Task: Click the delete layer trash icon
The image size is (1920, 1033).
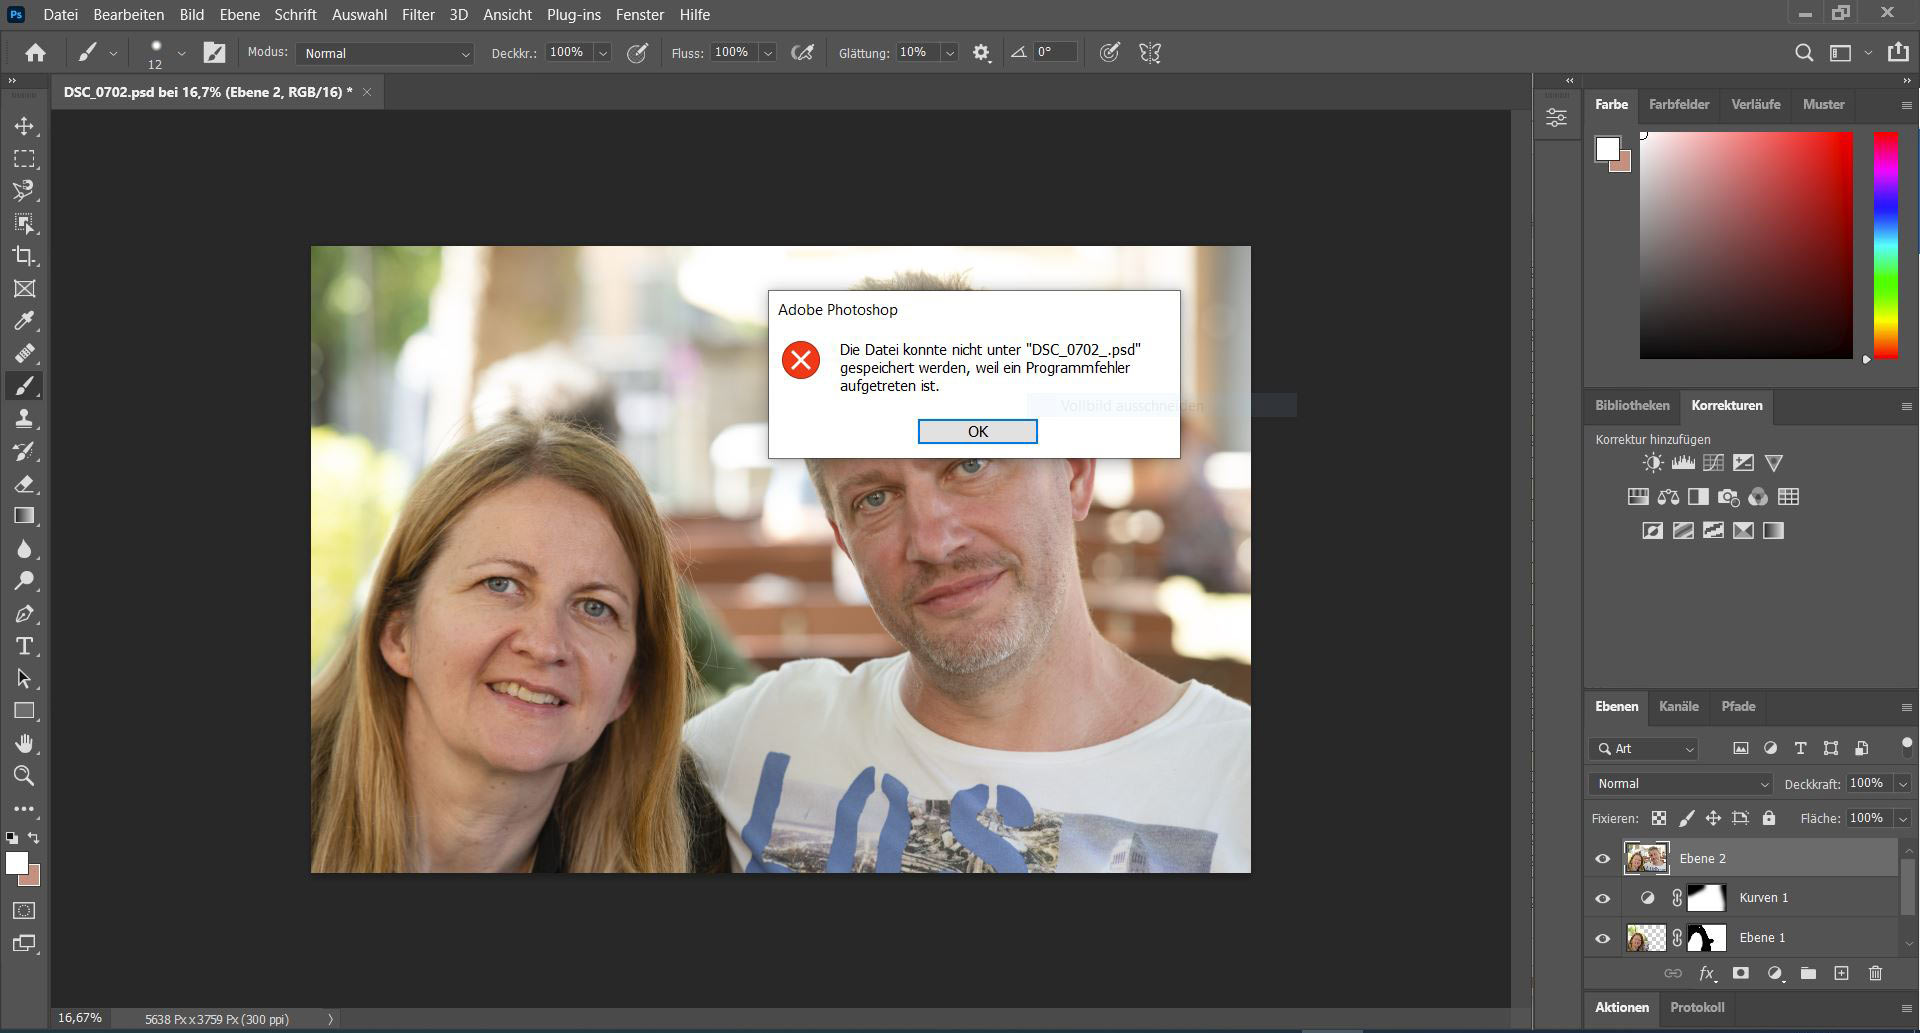Action: tap(1875, 973)
